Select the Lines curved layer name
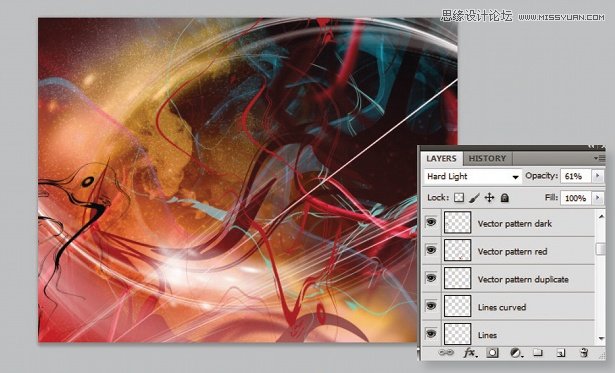The height and width of the screenshot is (373, 615). (x=502, y=307)
